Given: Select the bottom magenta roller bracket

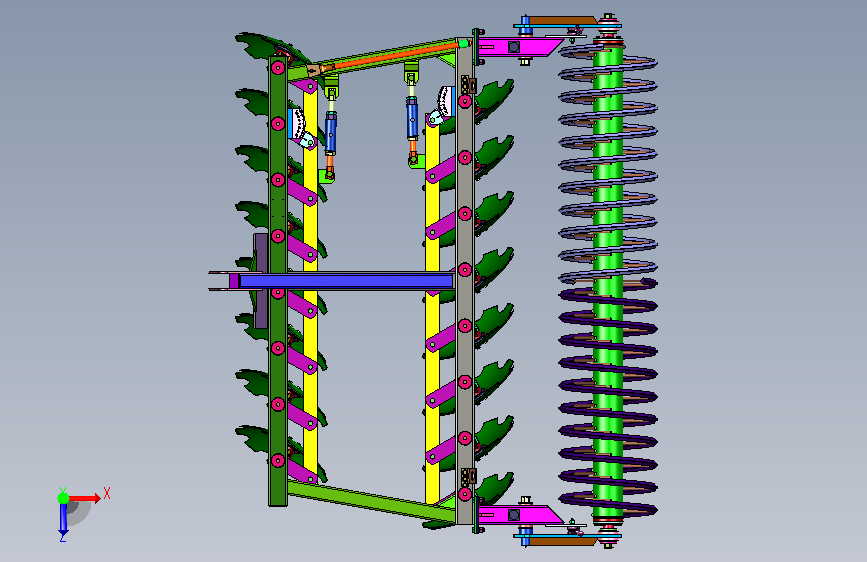Looking at the screenshot, I should tap(518, 514).
